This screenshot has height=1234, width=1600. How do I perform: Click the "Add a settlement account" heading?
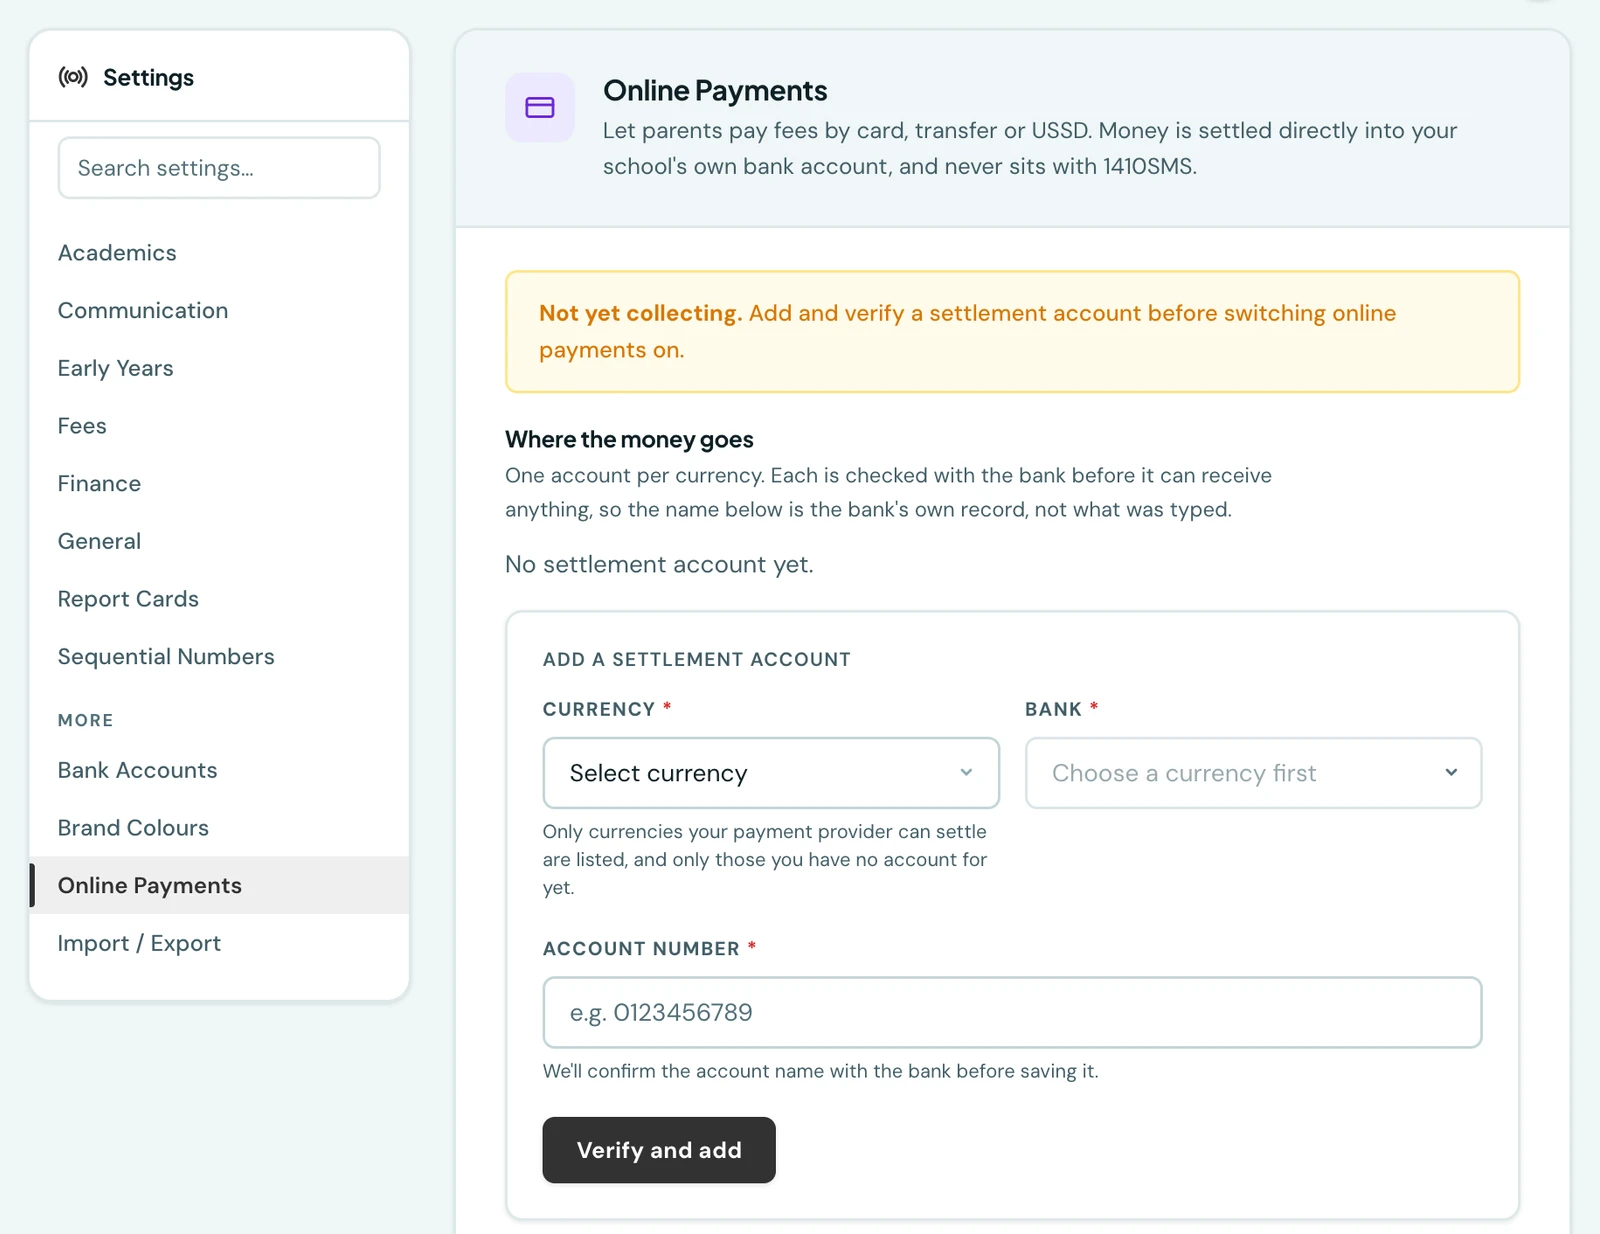pos(697,660)
